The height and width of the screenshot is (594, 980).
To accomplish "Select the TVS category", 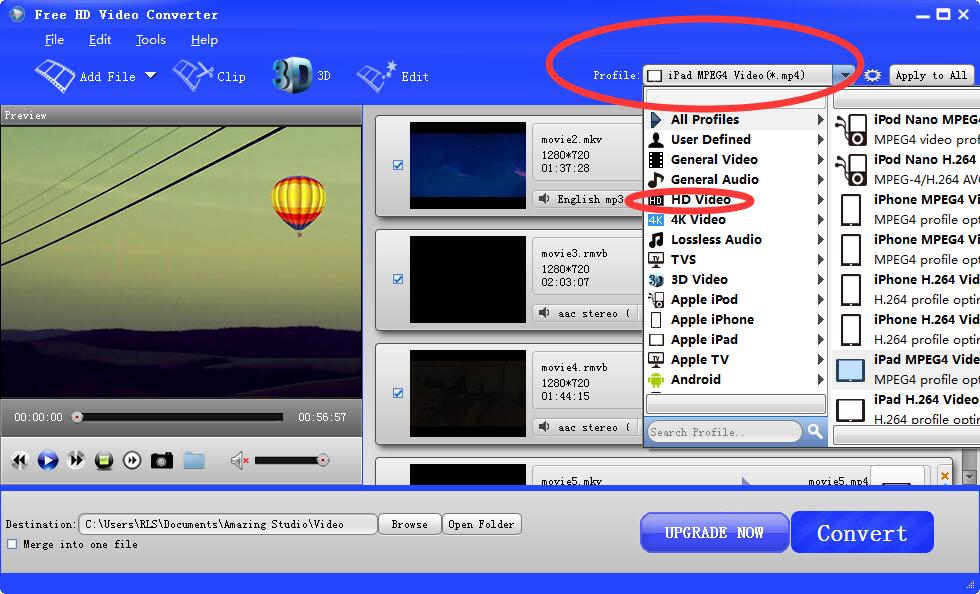I will 736,259.
